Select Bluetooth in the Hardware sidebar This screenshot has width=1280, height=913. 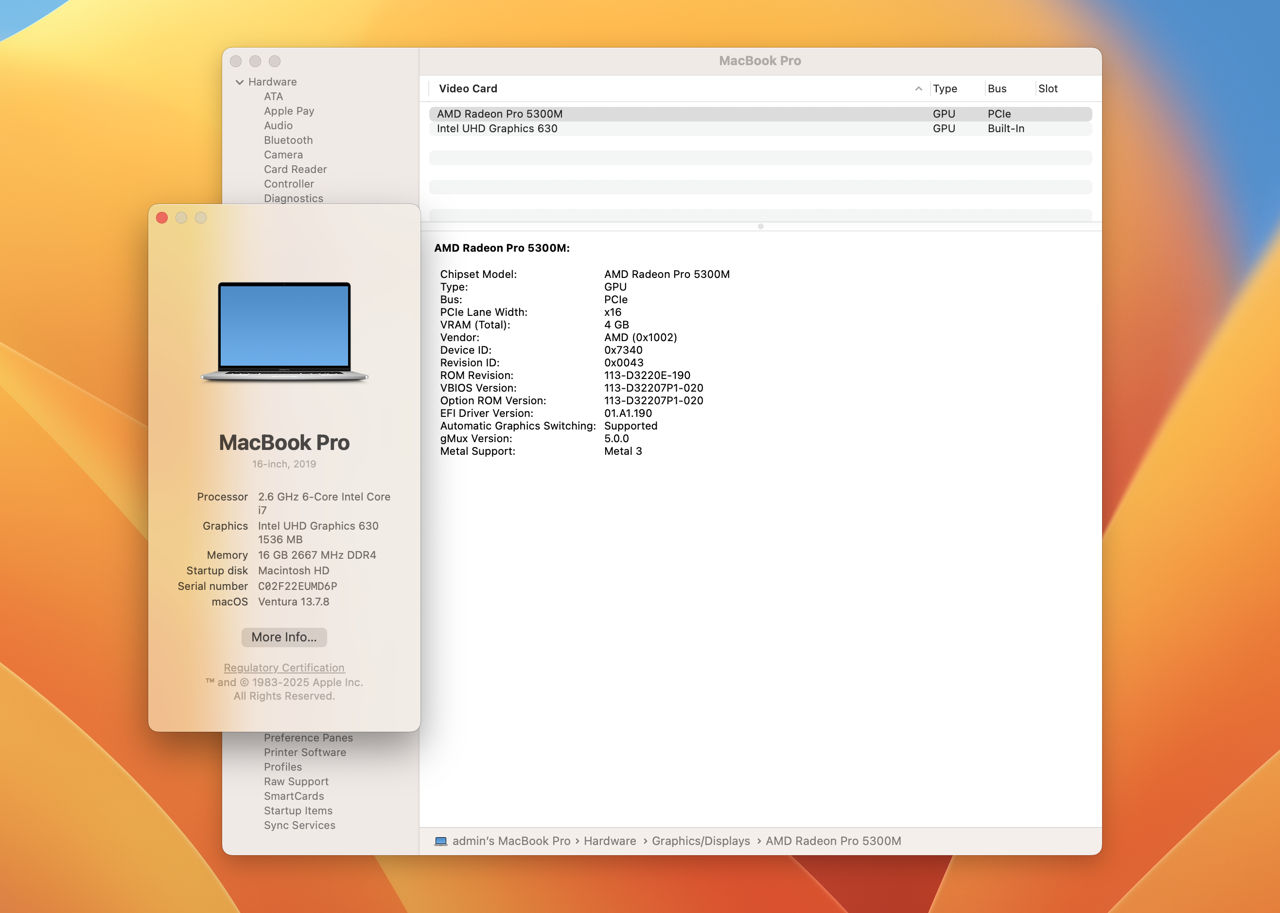point(288,140)
